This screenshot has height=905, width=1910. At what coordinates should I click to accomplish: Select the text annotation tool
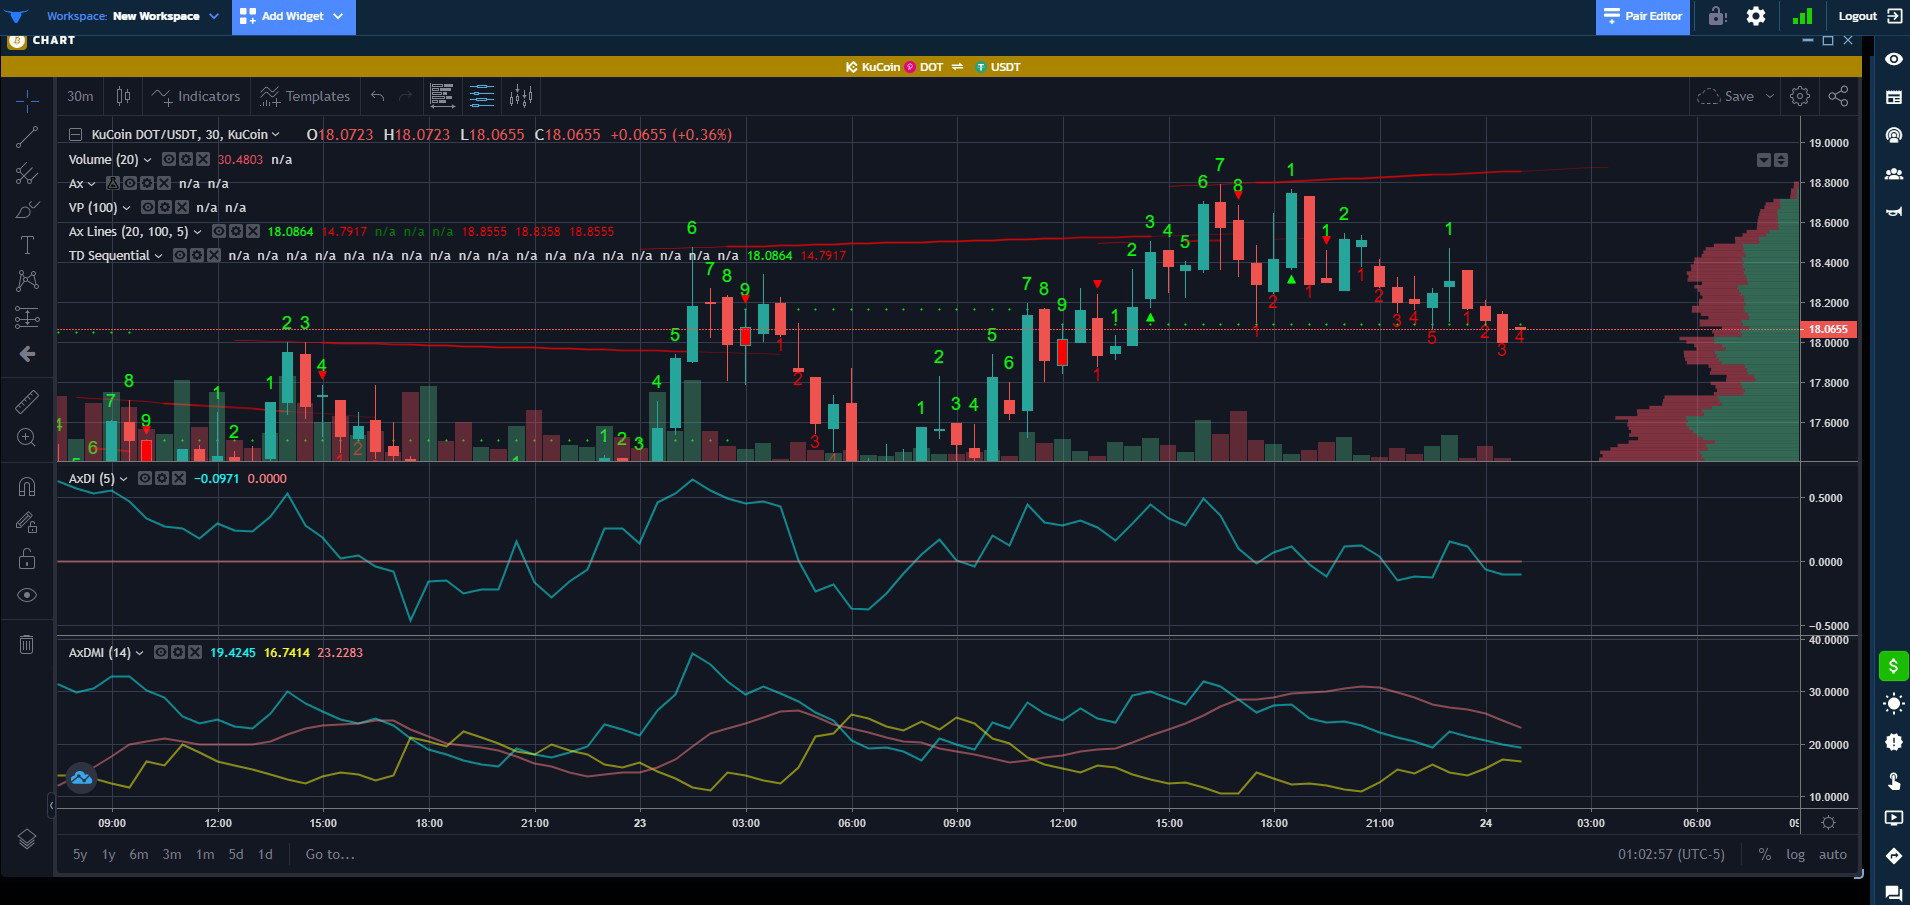(x=27, y=245)
